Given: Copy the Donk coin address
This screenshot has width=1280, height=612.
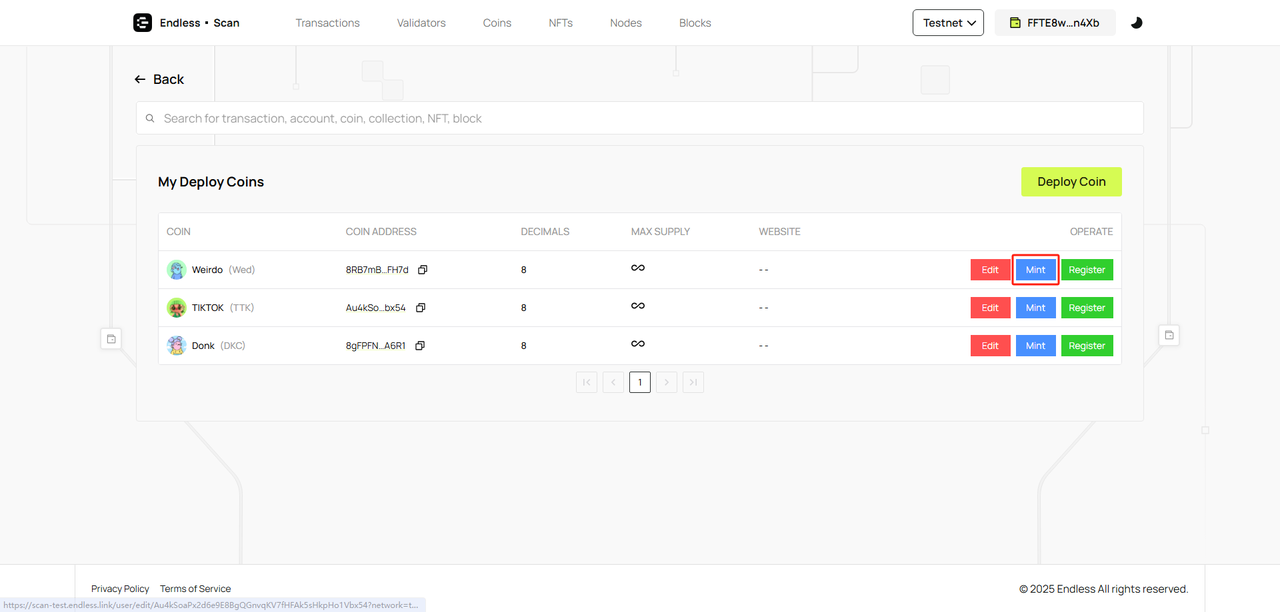Looking at the screenshot, I should 420,346.
